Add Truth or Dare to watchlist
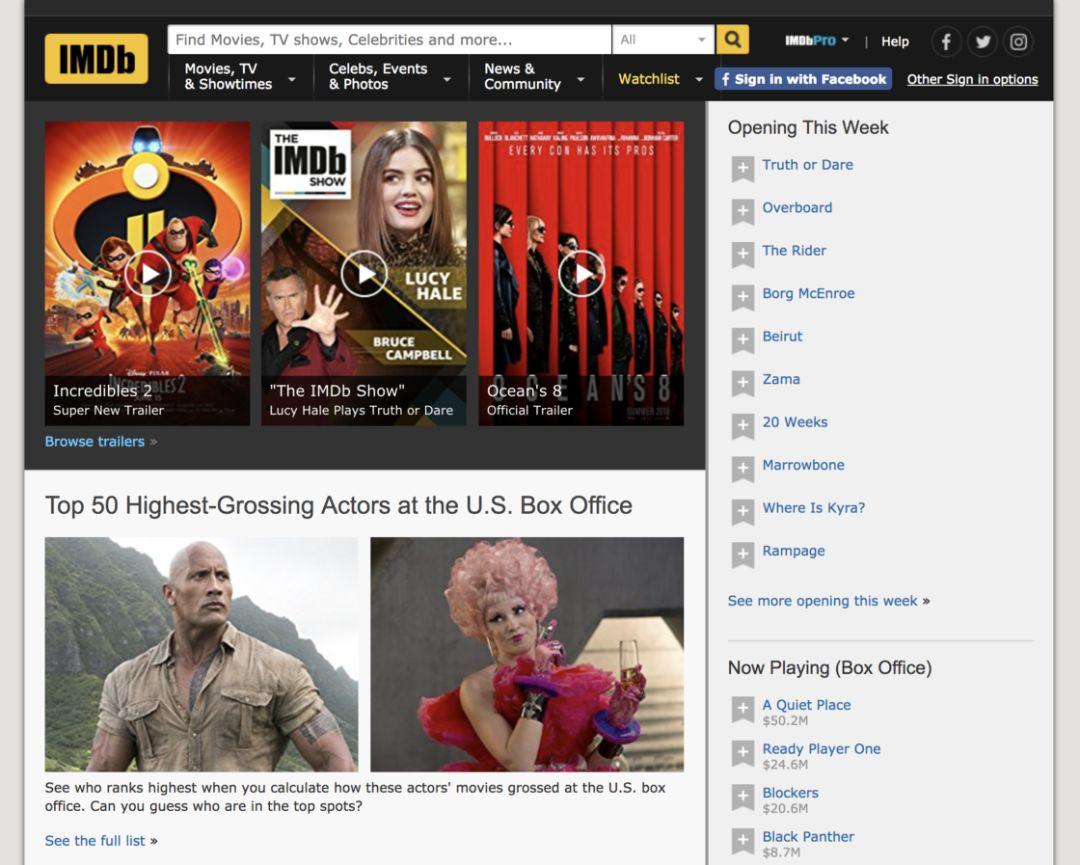 742,169
